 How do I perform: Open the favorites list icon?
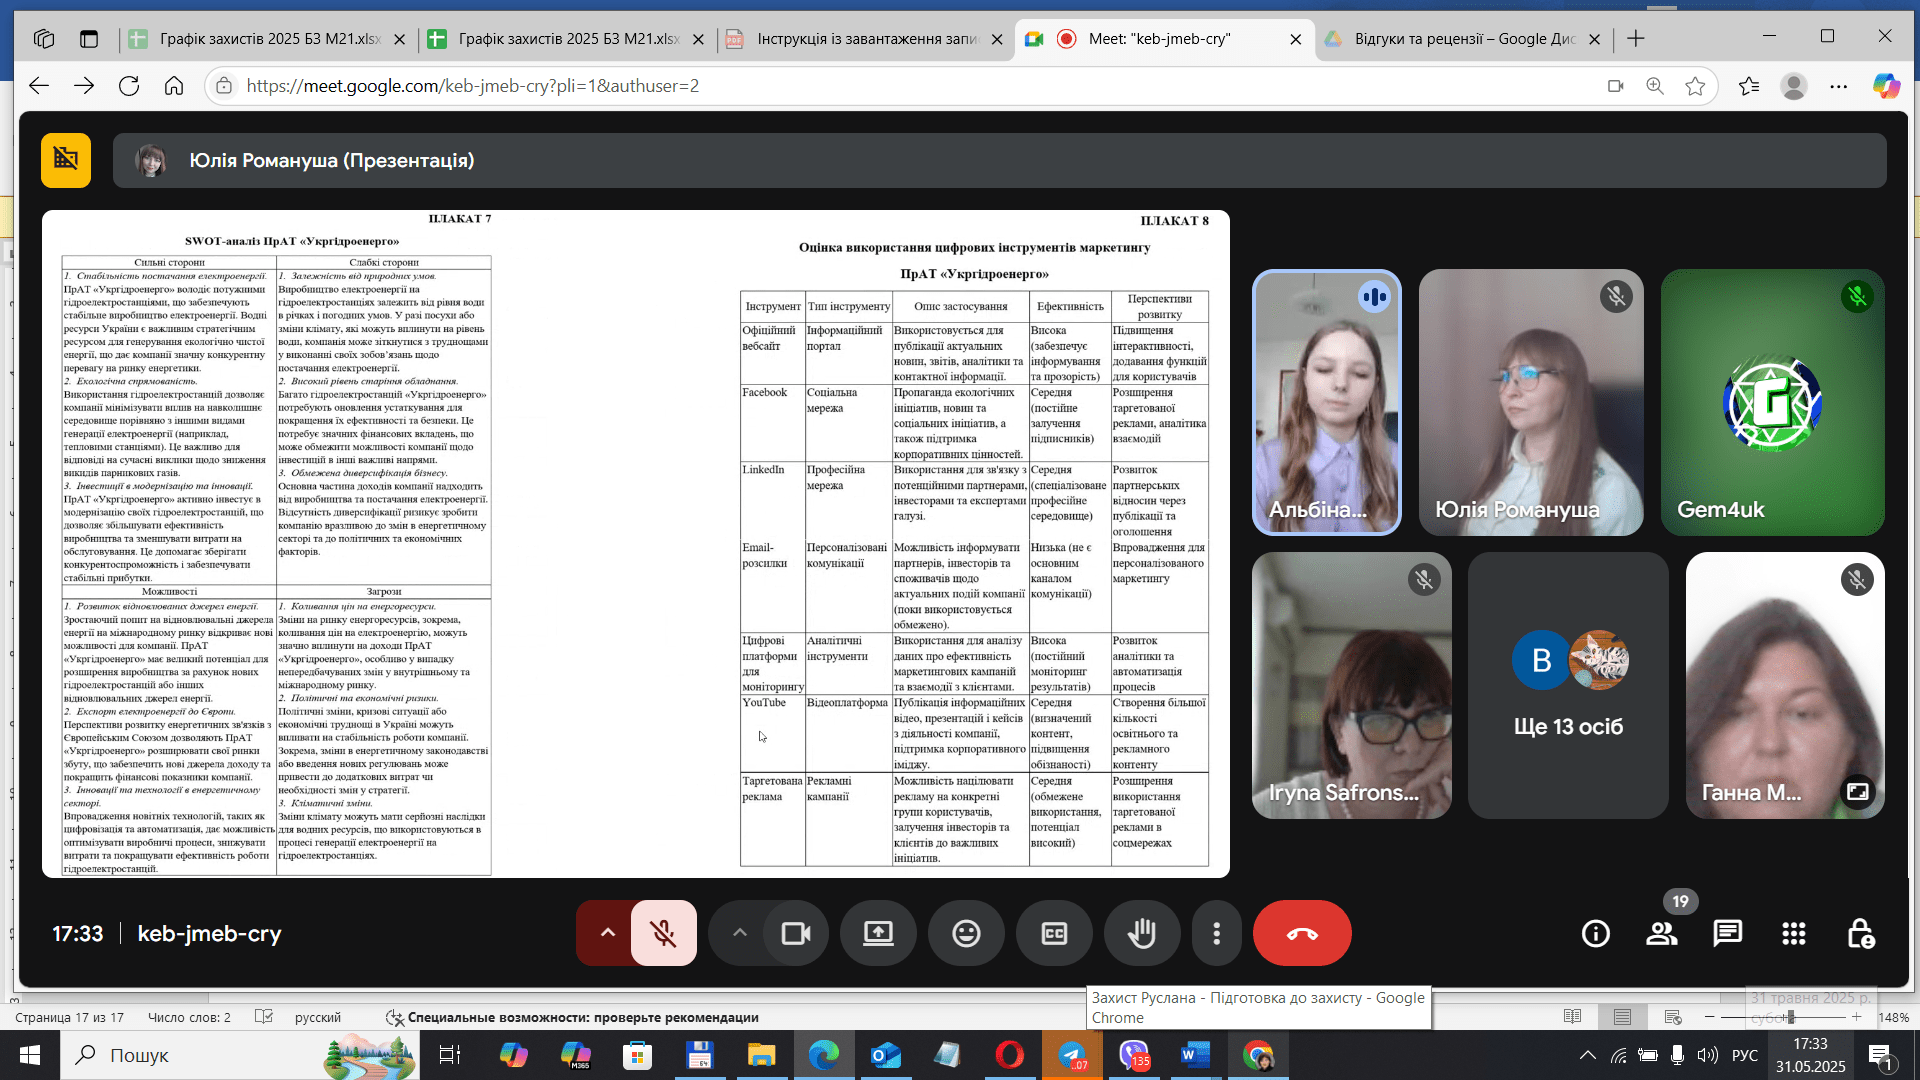(x=1749, y=86)
